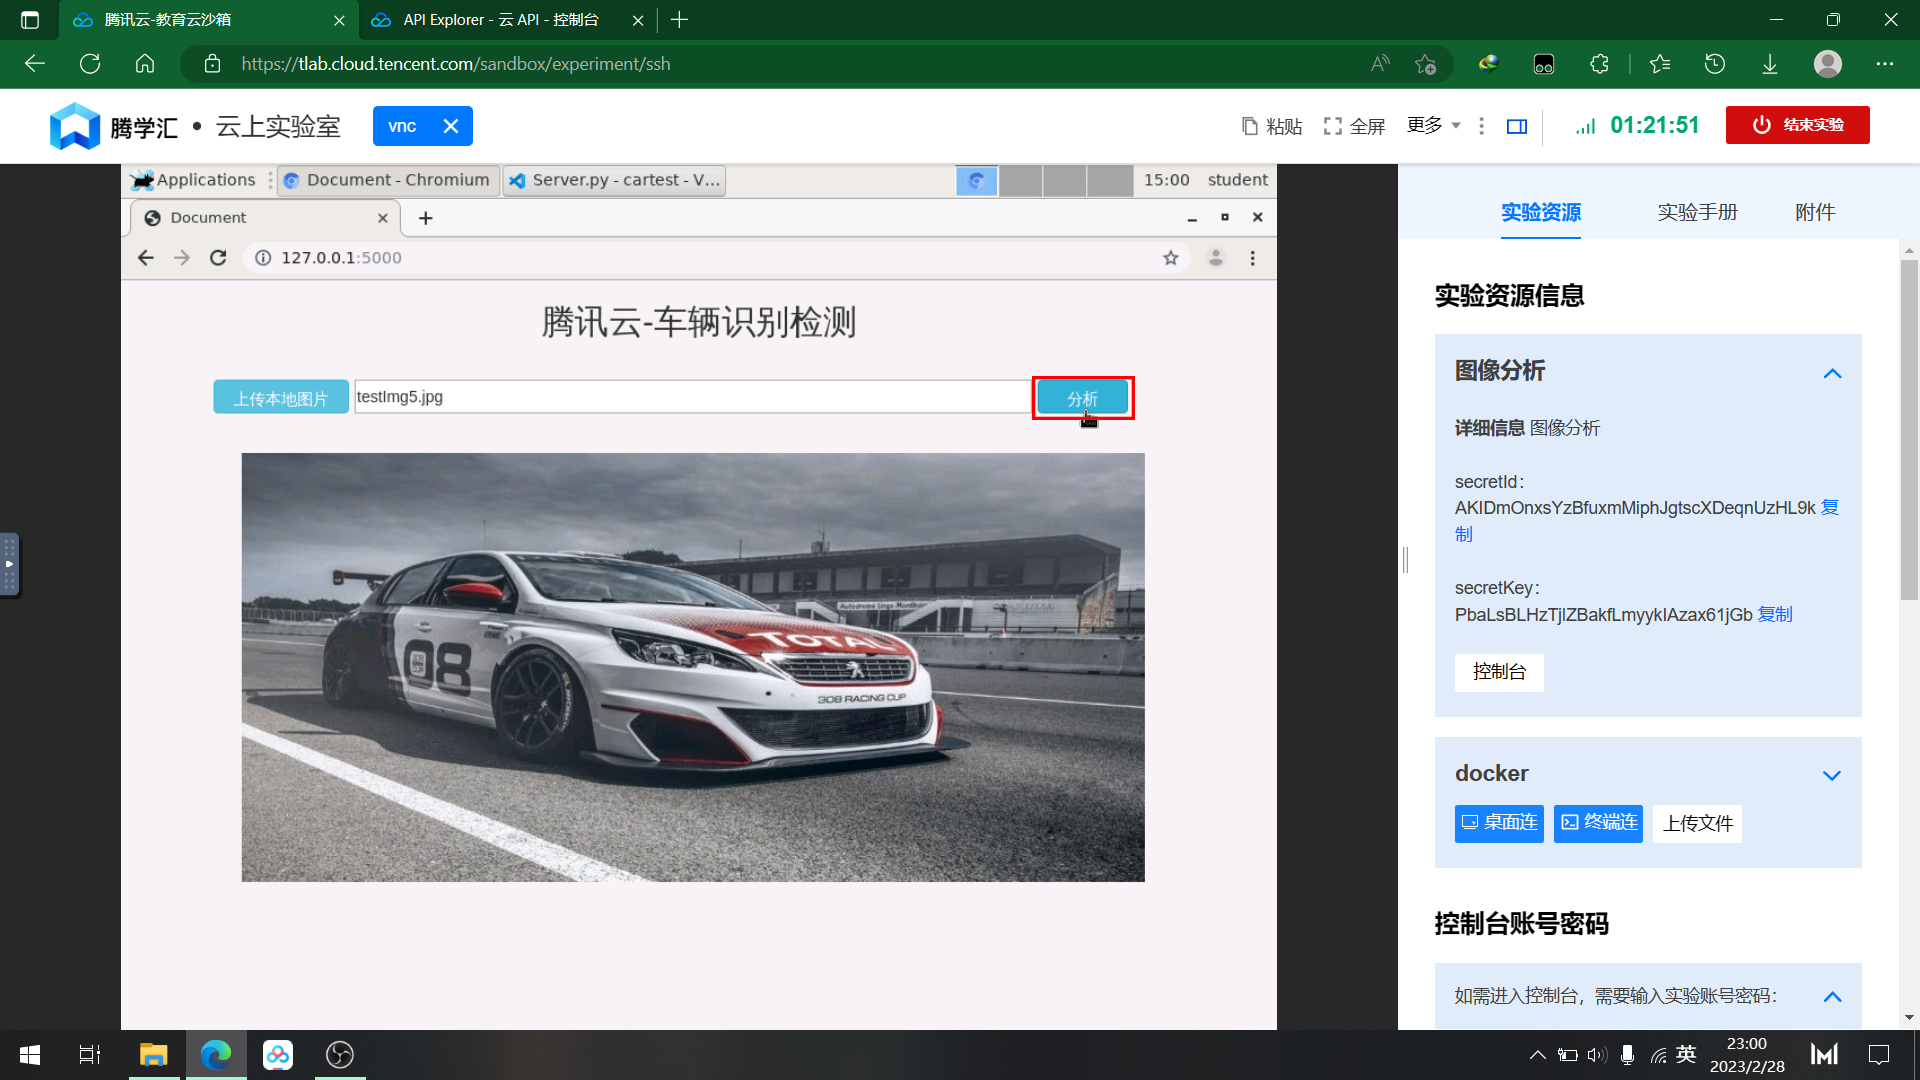Show hidden system tray icons
1920x1080 pixels.
coord(1538,1055)
